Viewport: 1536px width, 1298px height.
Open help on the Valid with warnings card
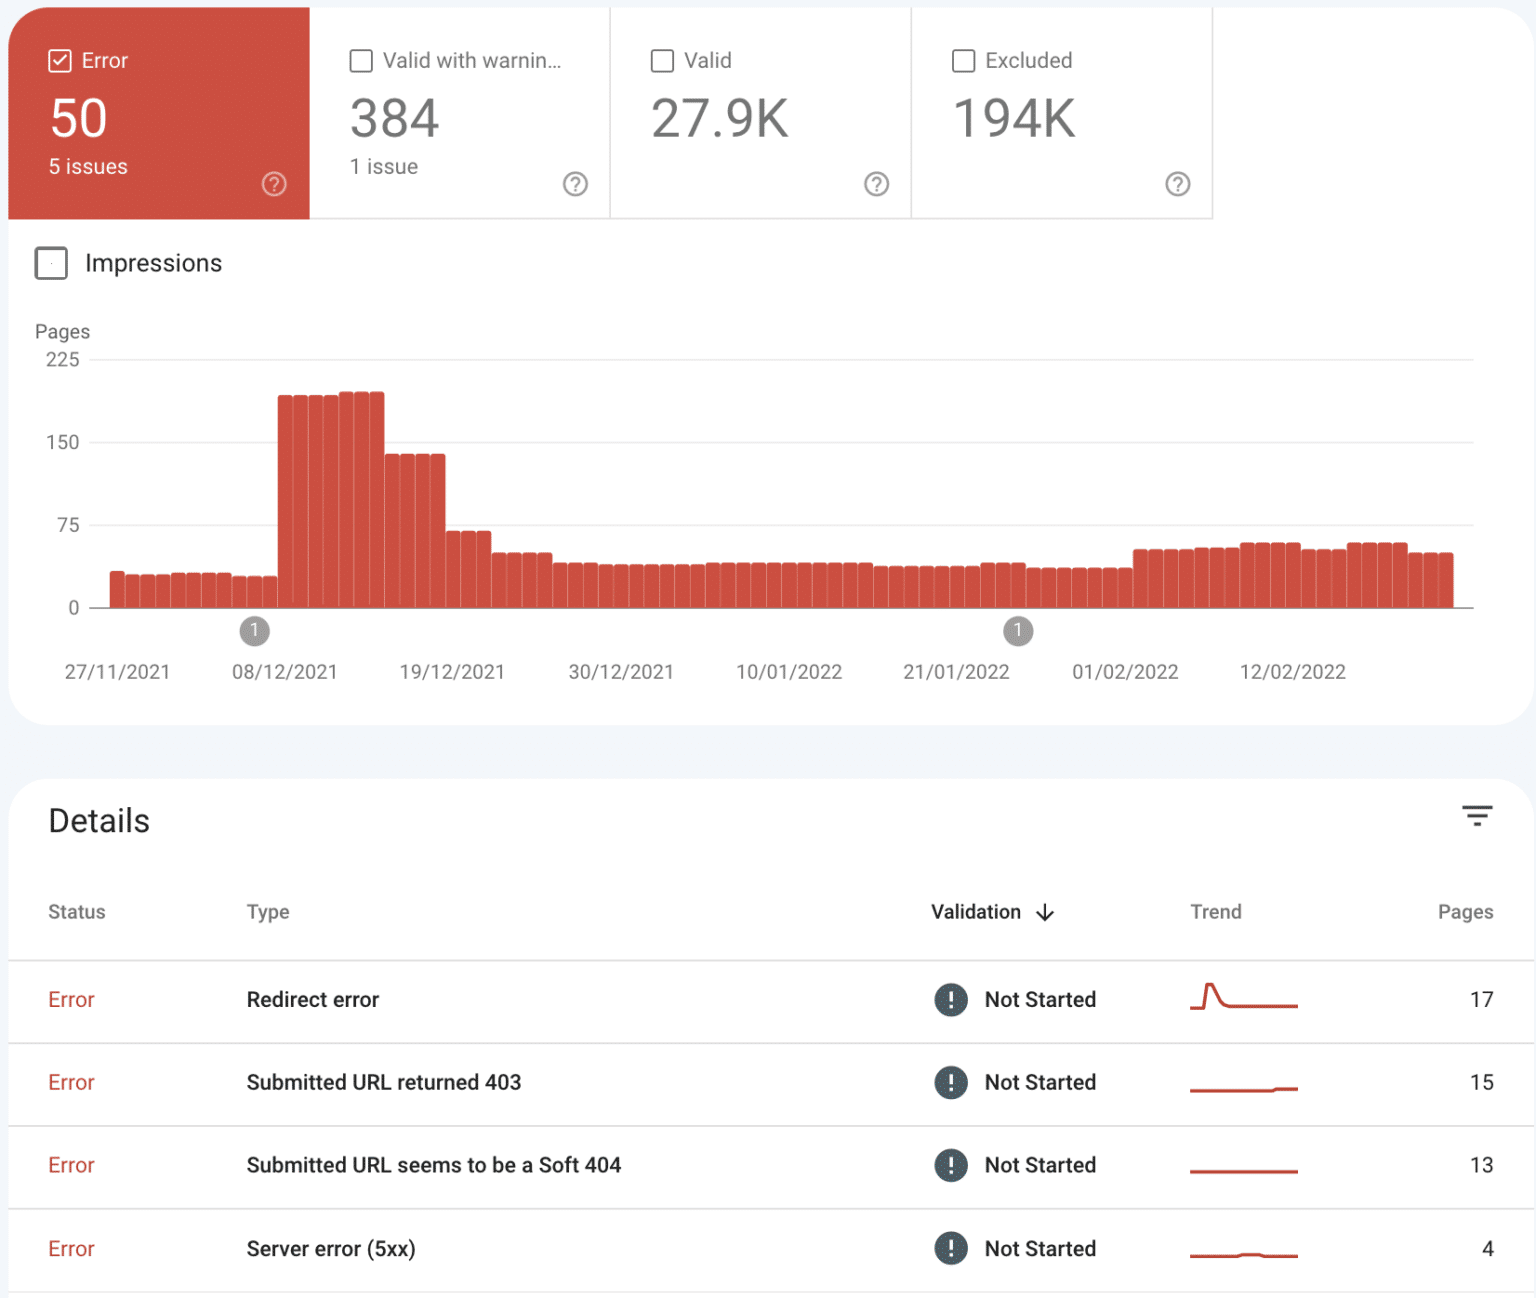[x=575, y=184]
